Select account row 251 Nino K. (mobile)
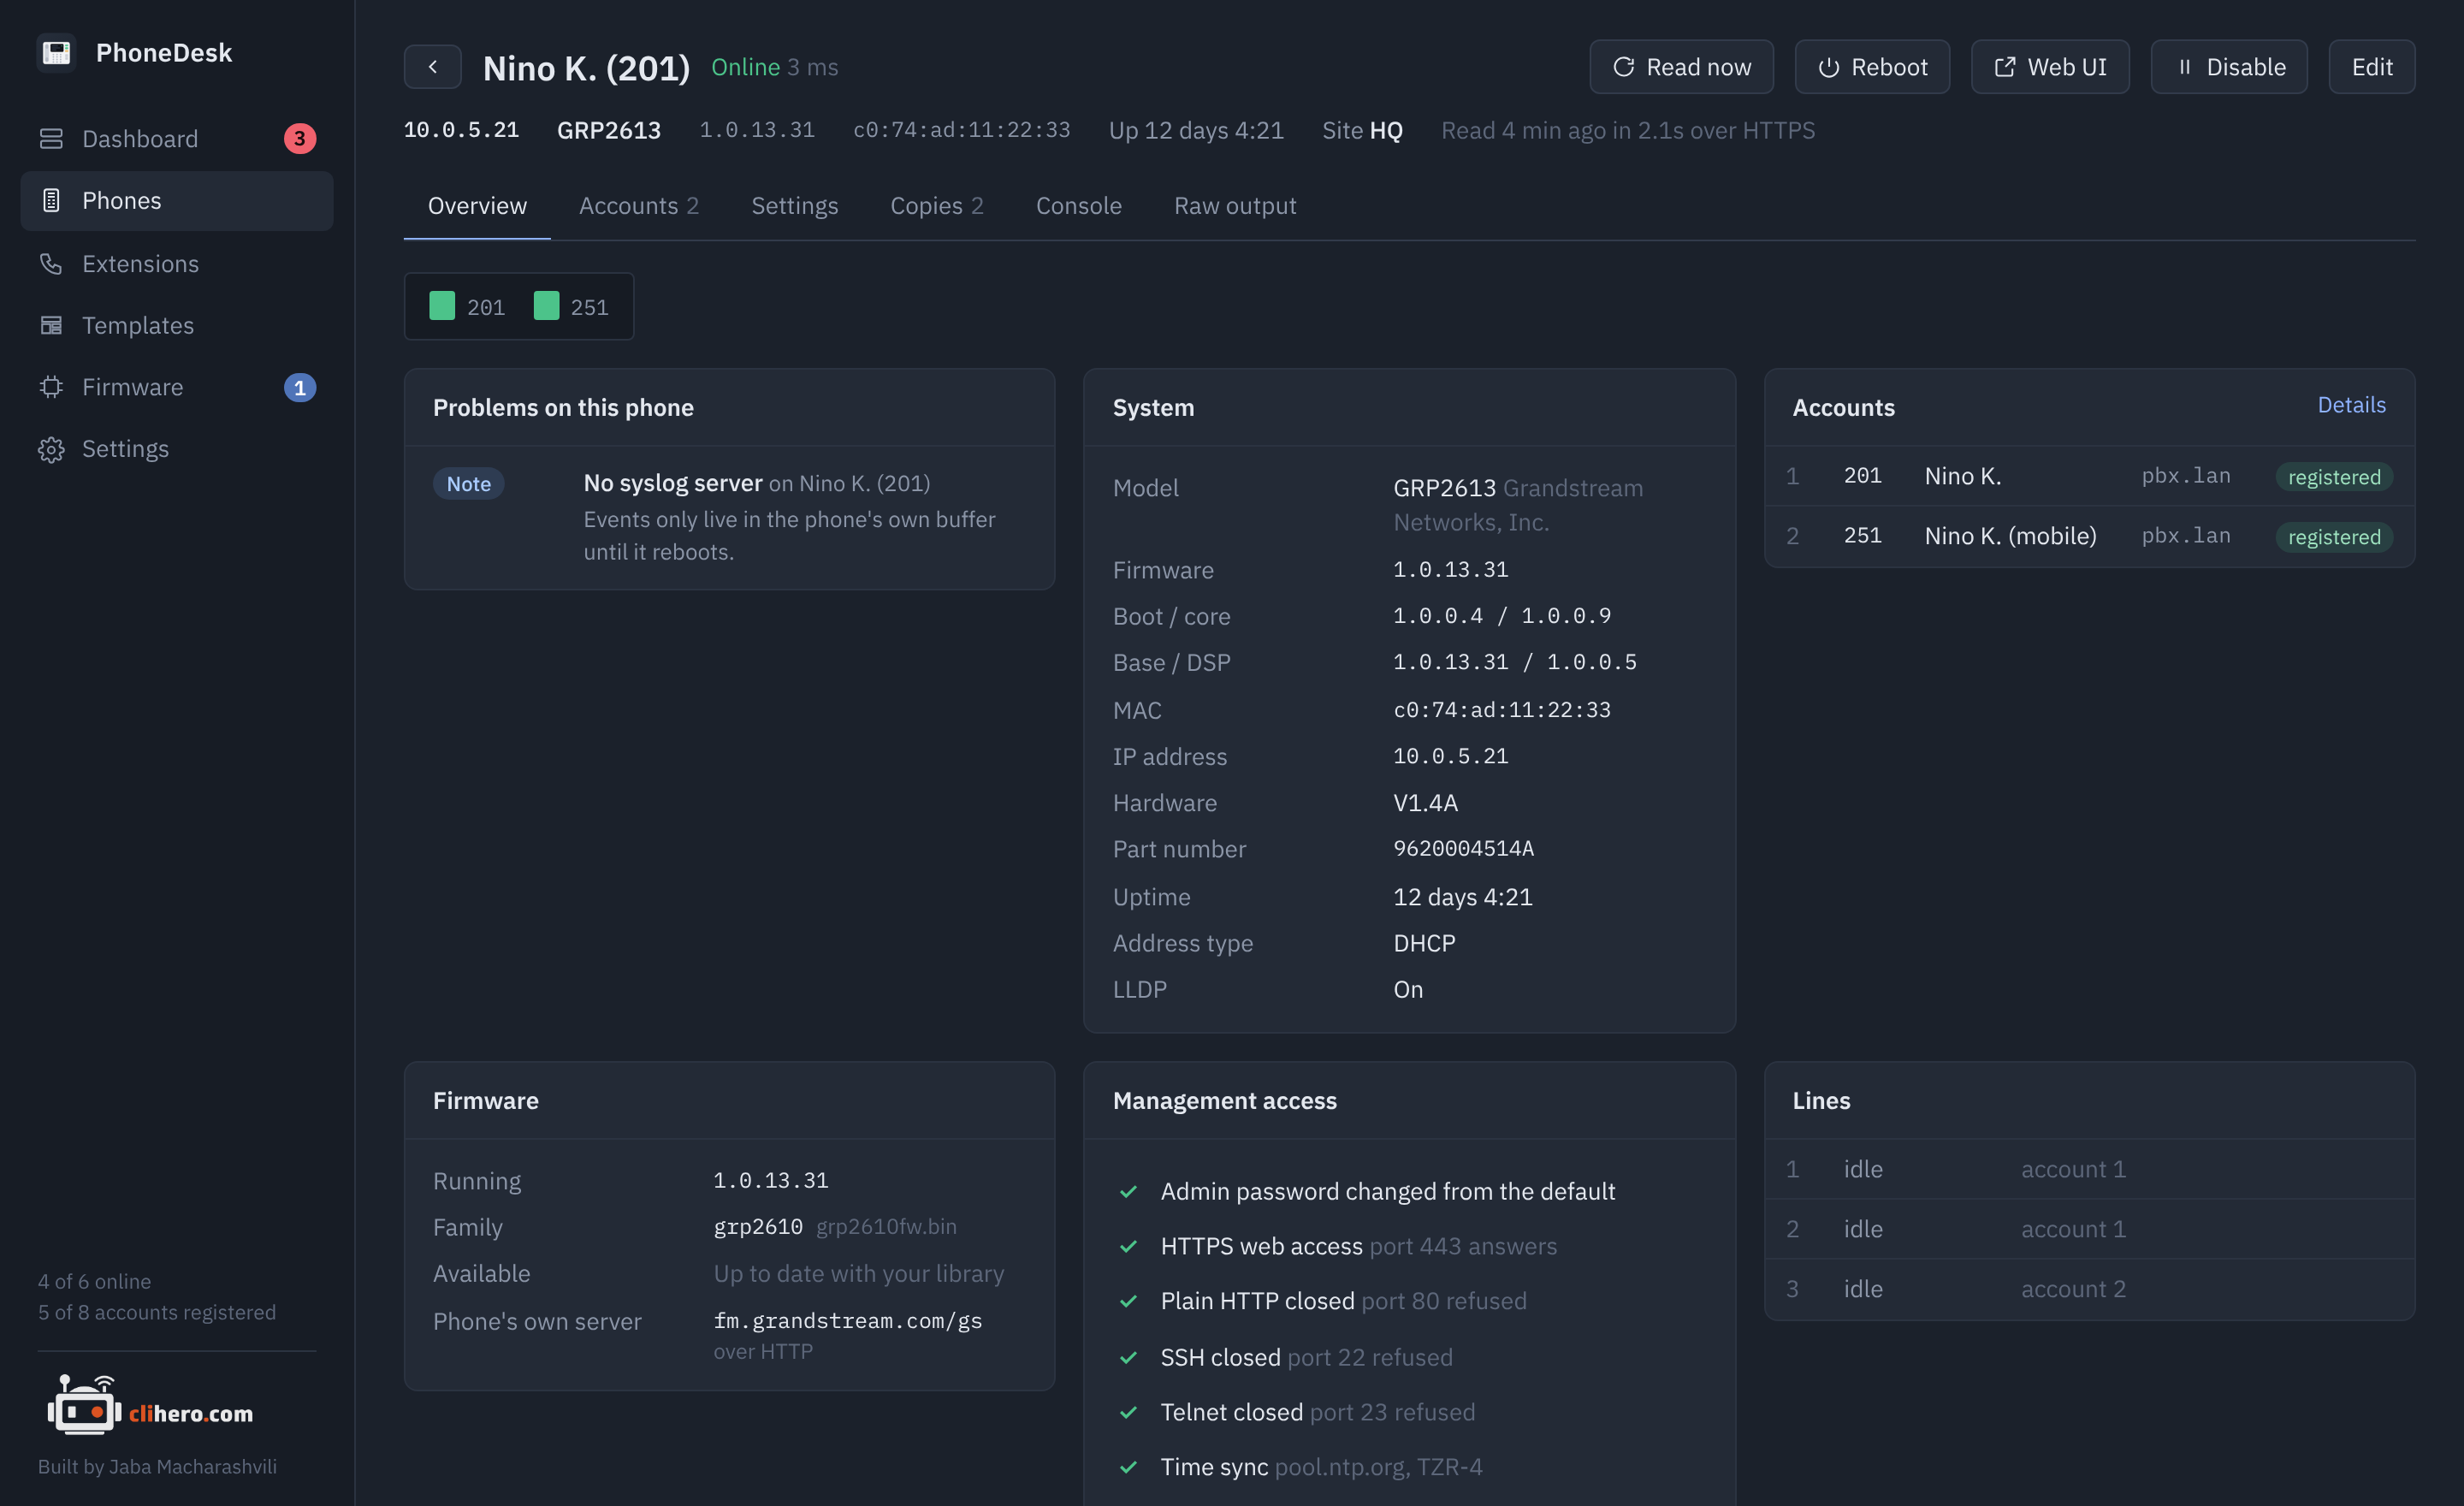This screenshot has height=1506, width=2464. point(2089,536)
